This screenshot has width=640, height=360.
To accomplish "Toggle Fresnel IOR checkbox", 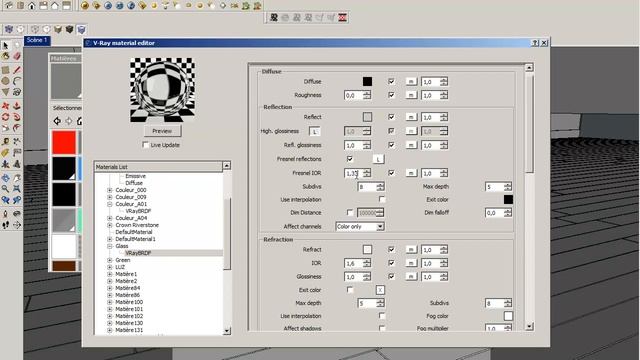I will [x=391, y=173].
